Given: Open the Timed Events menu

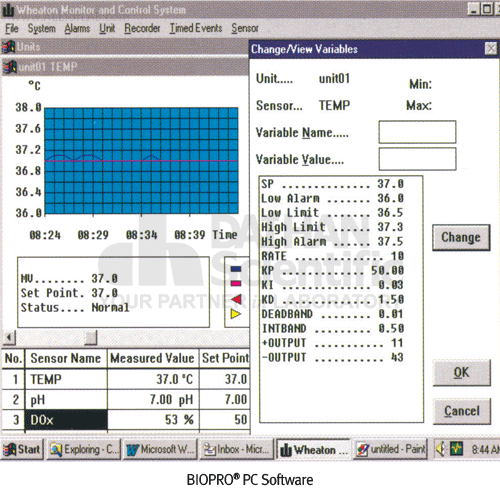Looking at the screenshot, I should click(196, 28).
